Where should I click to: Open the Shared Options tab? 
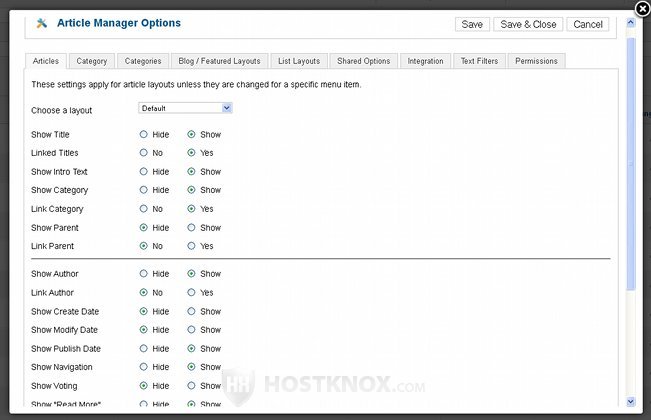(x=364, y=61)
